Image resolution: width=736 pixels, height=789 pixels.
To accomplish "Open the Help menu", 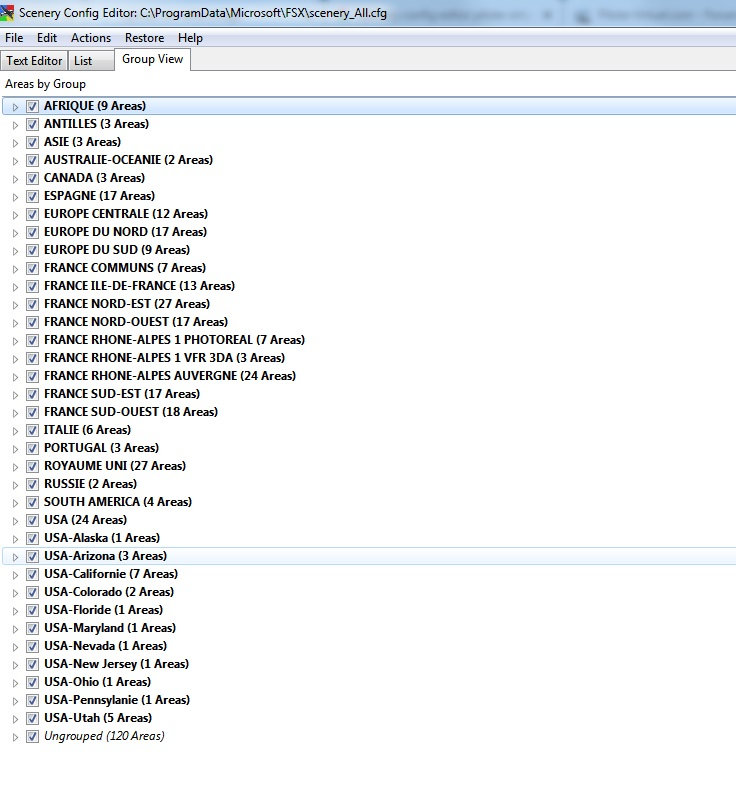I will coord(190,38).
